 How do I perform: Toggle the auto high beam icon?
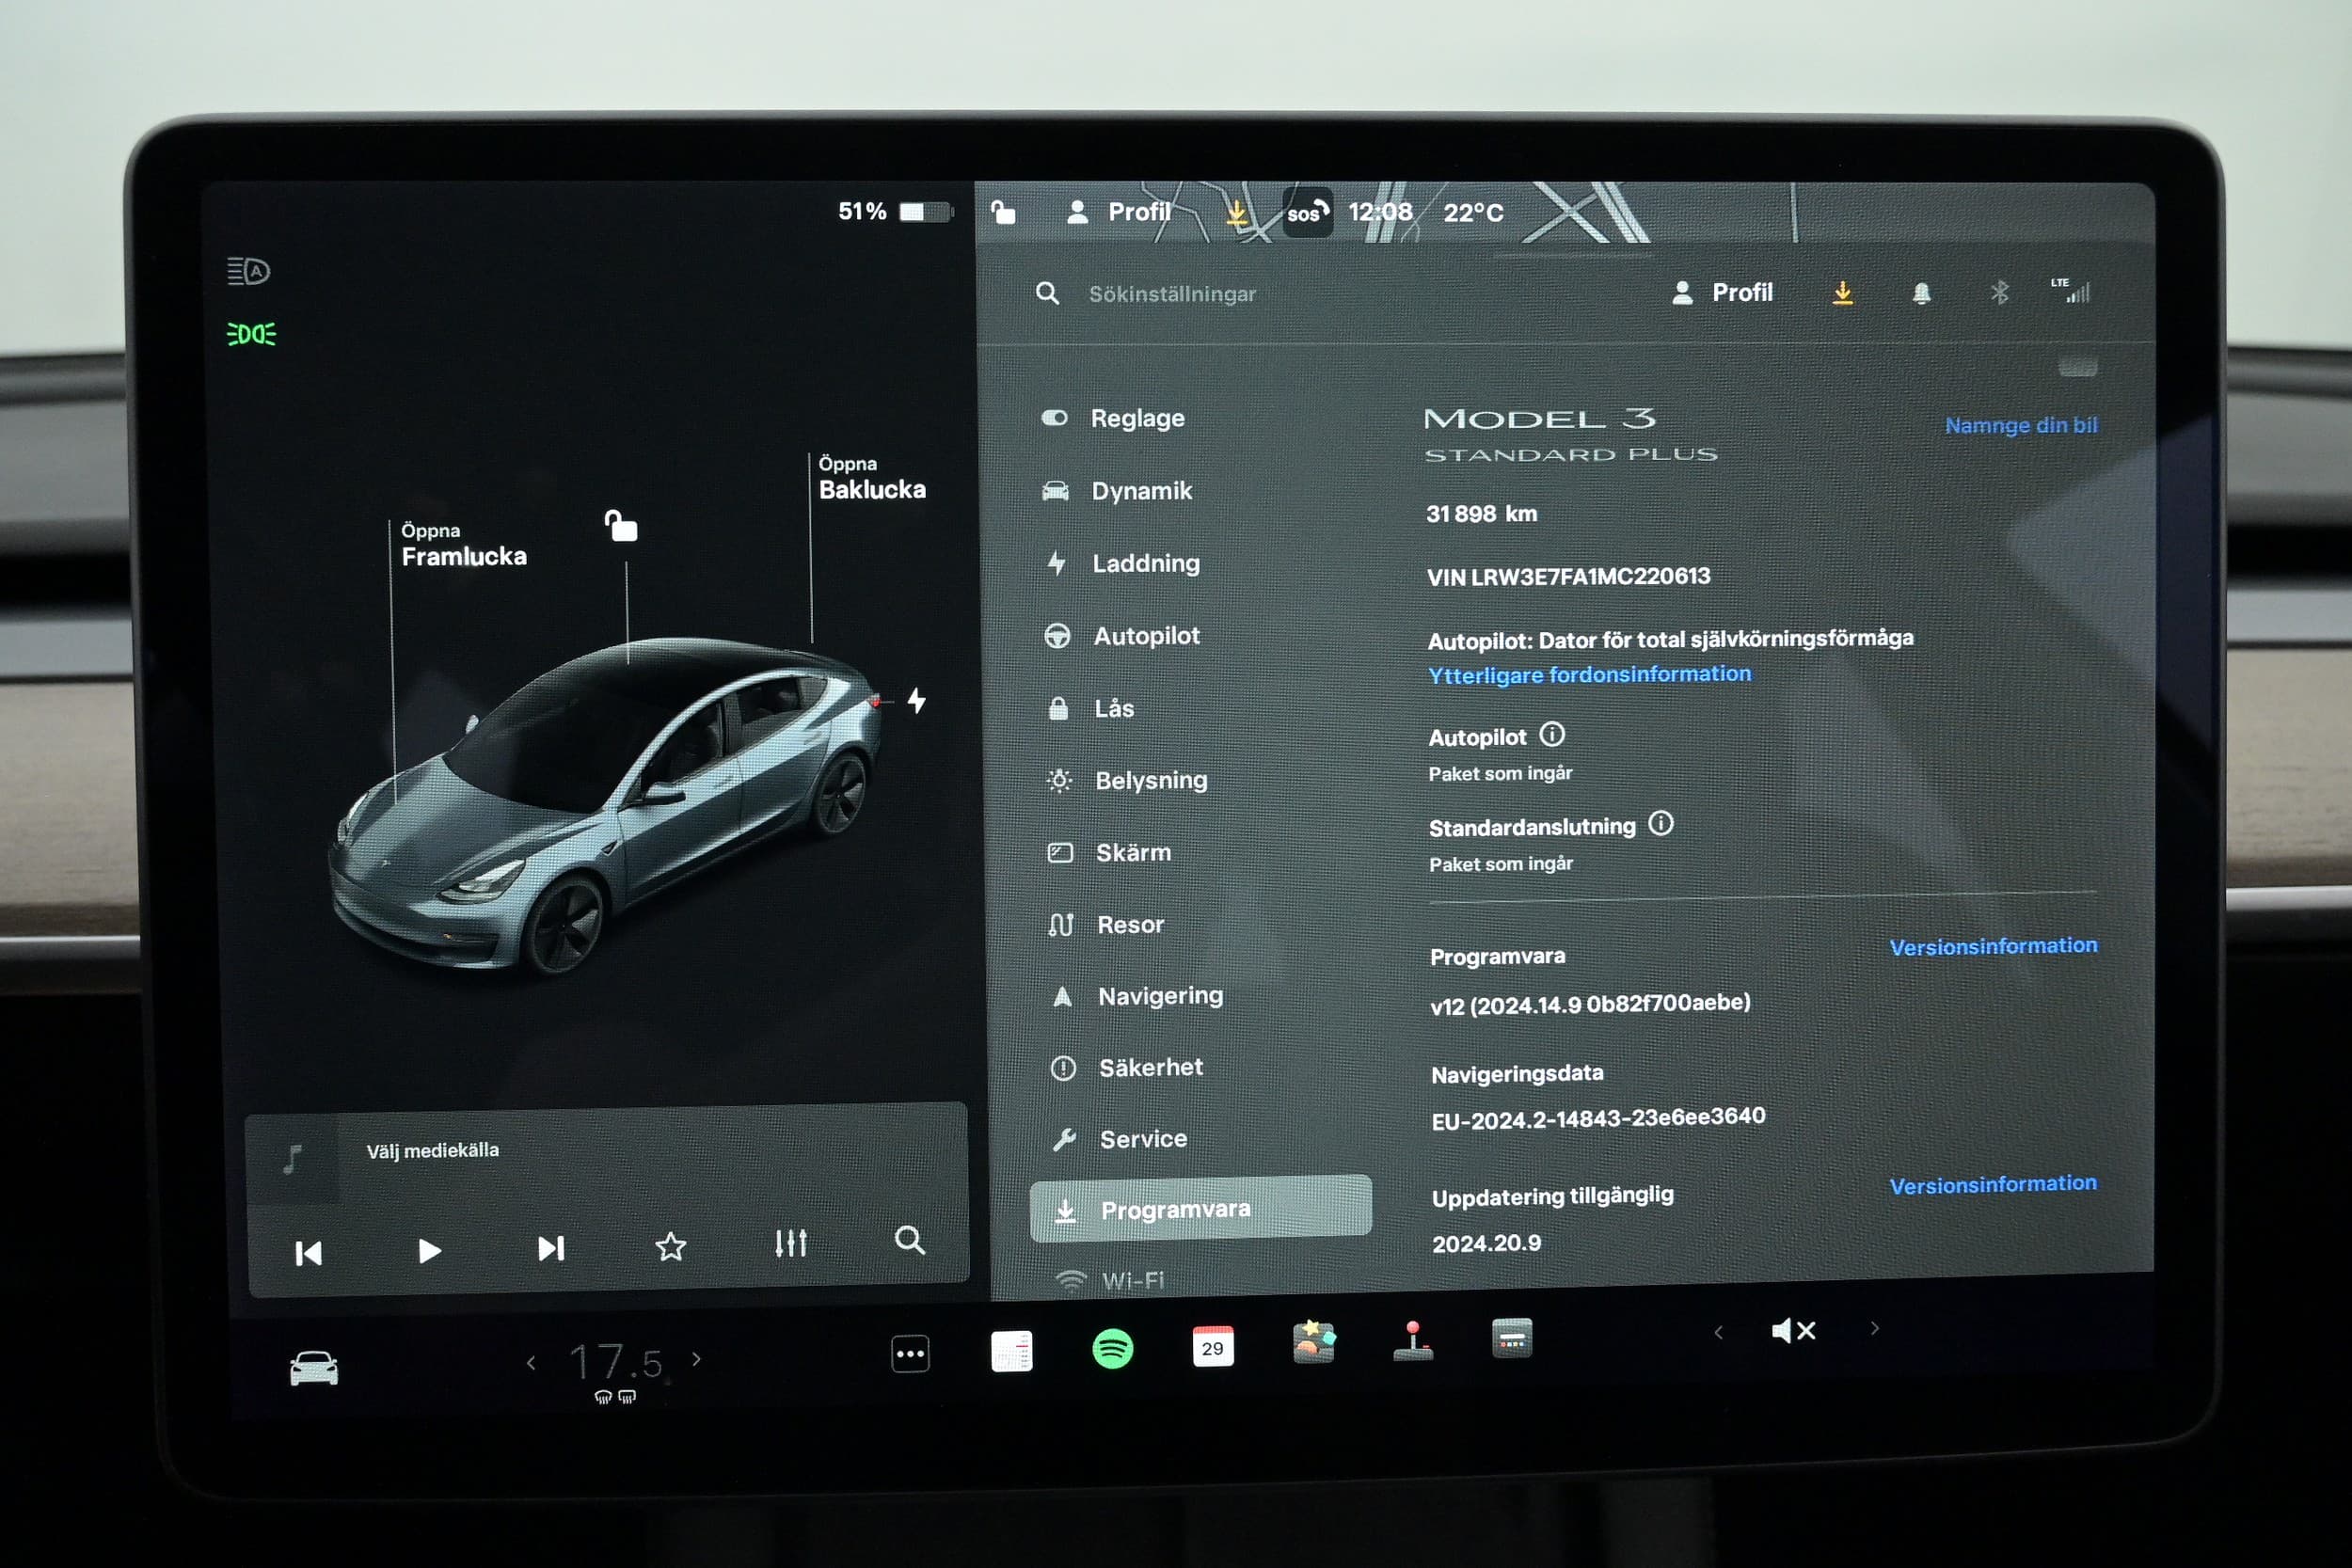click(248, 271)
